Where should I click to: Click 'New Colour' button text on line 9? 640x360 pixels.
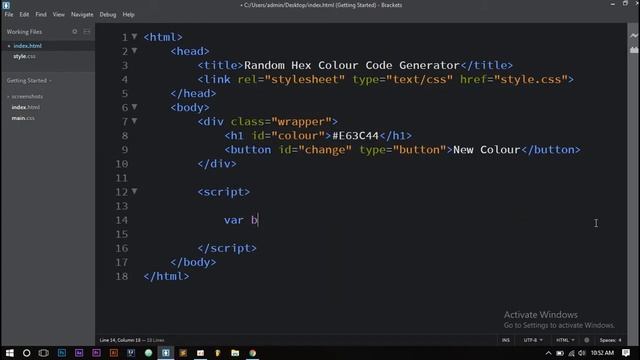click(487, 149)
